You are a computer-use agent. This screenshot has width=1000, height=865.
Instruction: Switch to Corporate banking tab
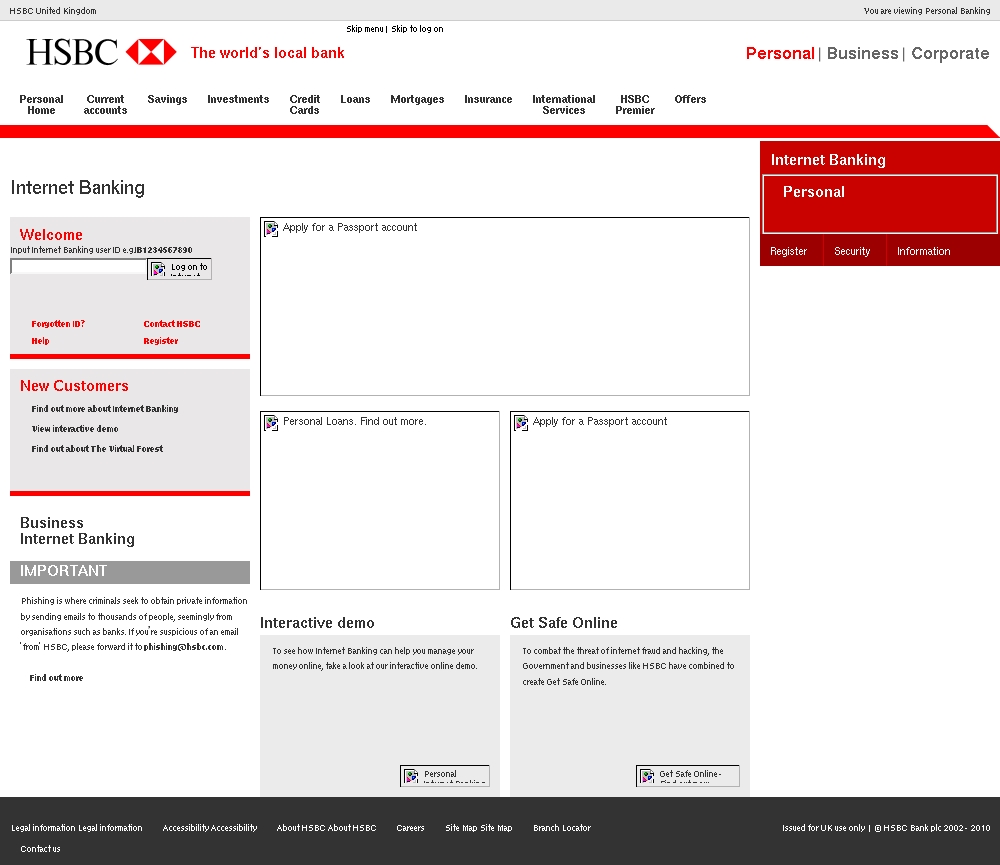click(950, 54)
